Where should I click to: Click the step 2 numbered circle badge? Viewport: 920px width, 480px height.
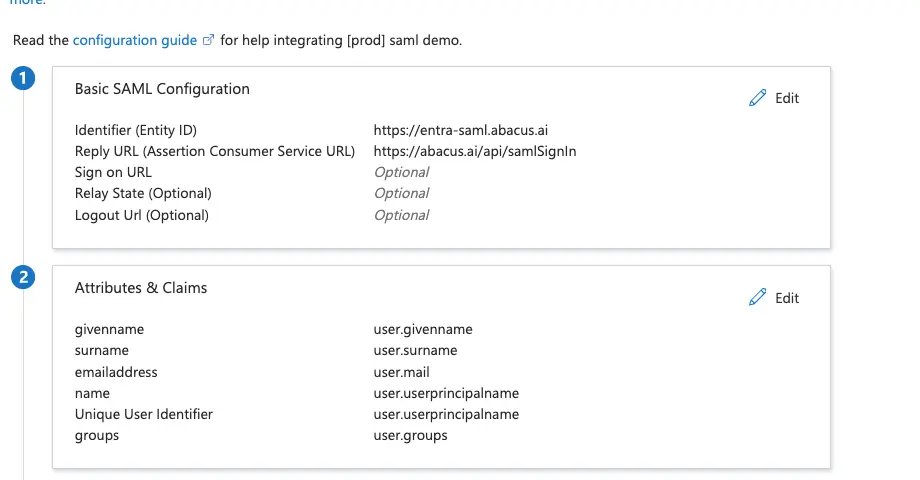tap(23, 279)
